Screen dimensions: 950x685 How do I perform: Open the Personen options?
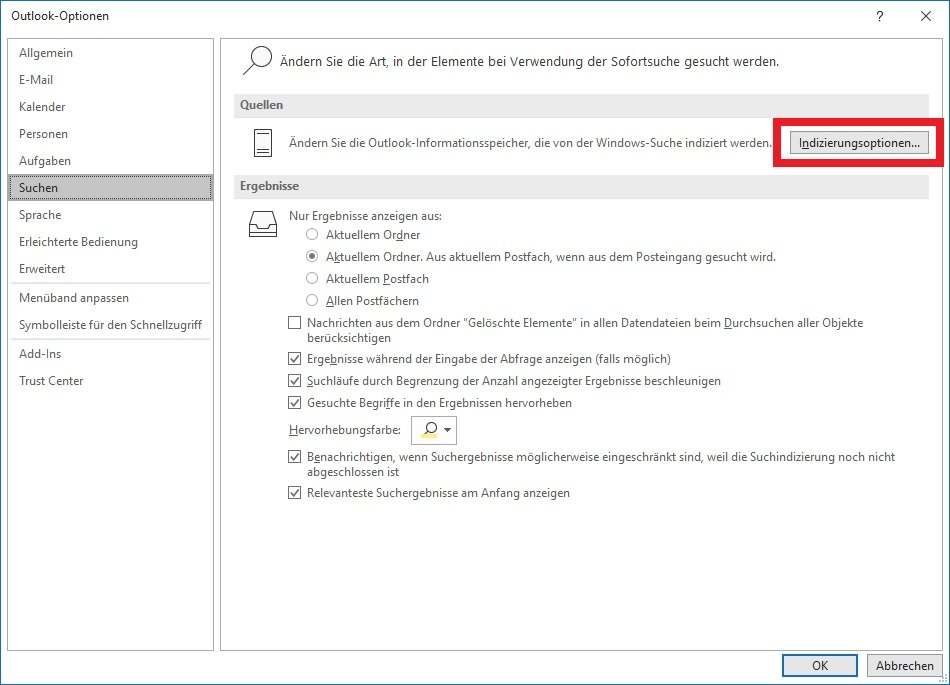click(110, 134)
